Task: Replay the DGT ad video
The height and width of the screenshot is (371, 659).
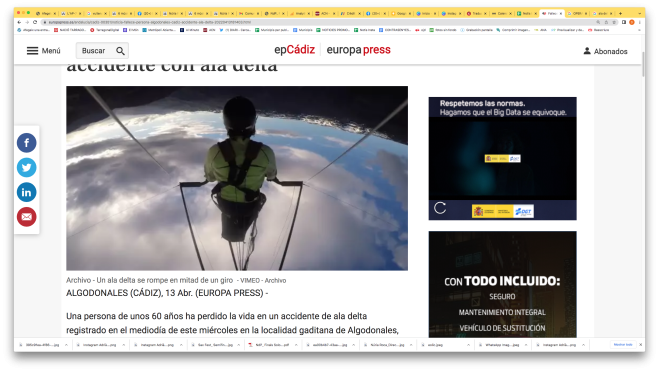Action: 440,208
